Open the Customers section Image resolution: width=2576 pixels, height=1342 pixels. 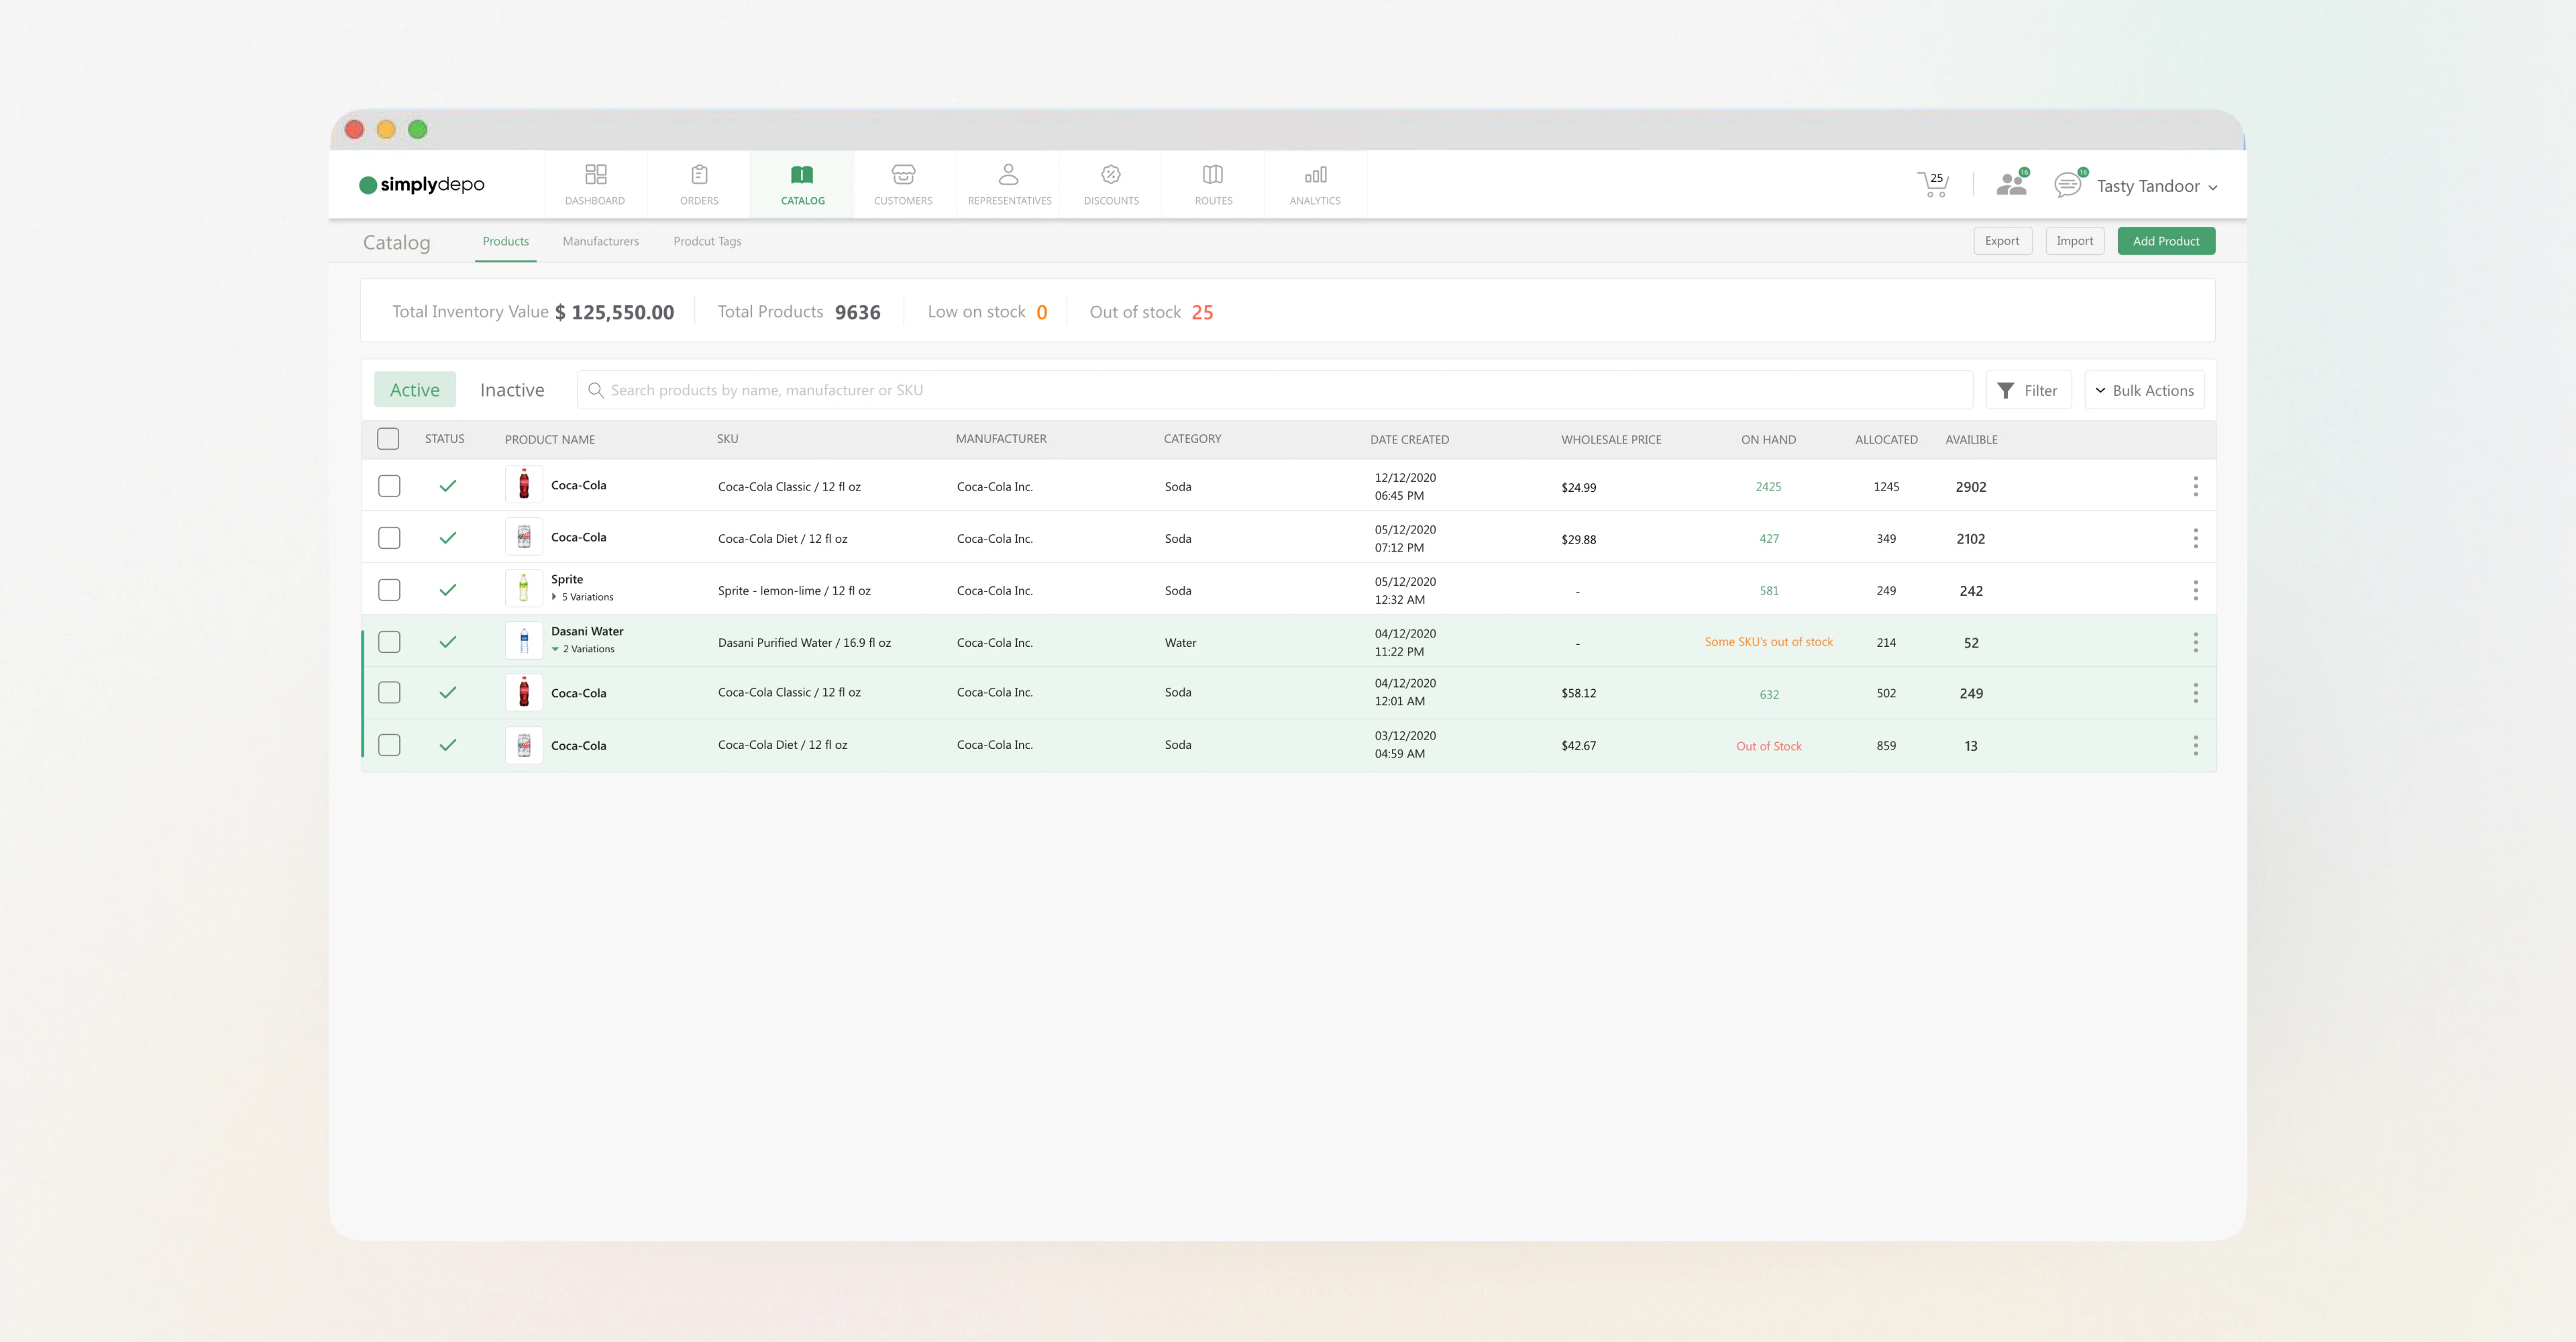point(903,184)
